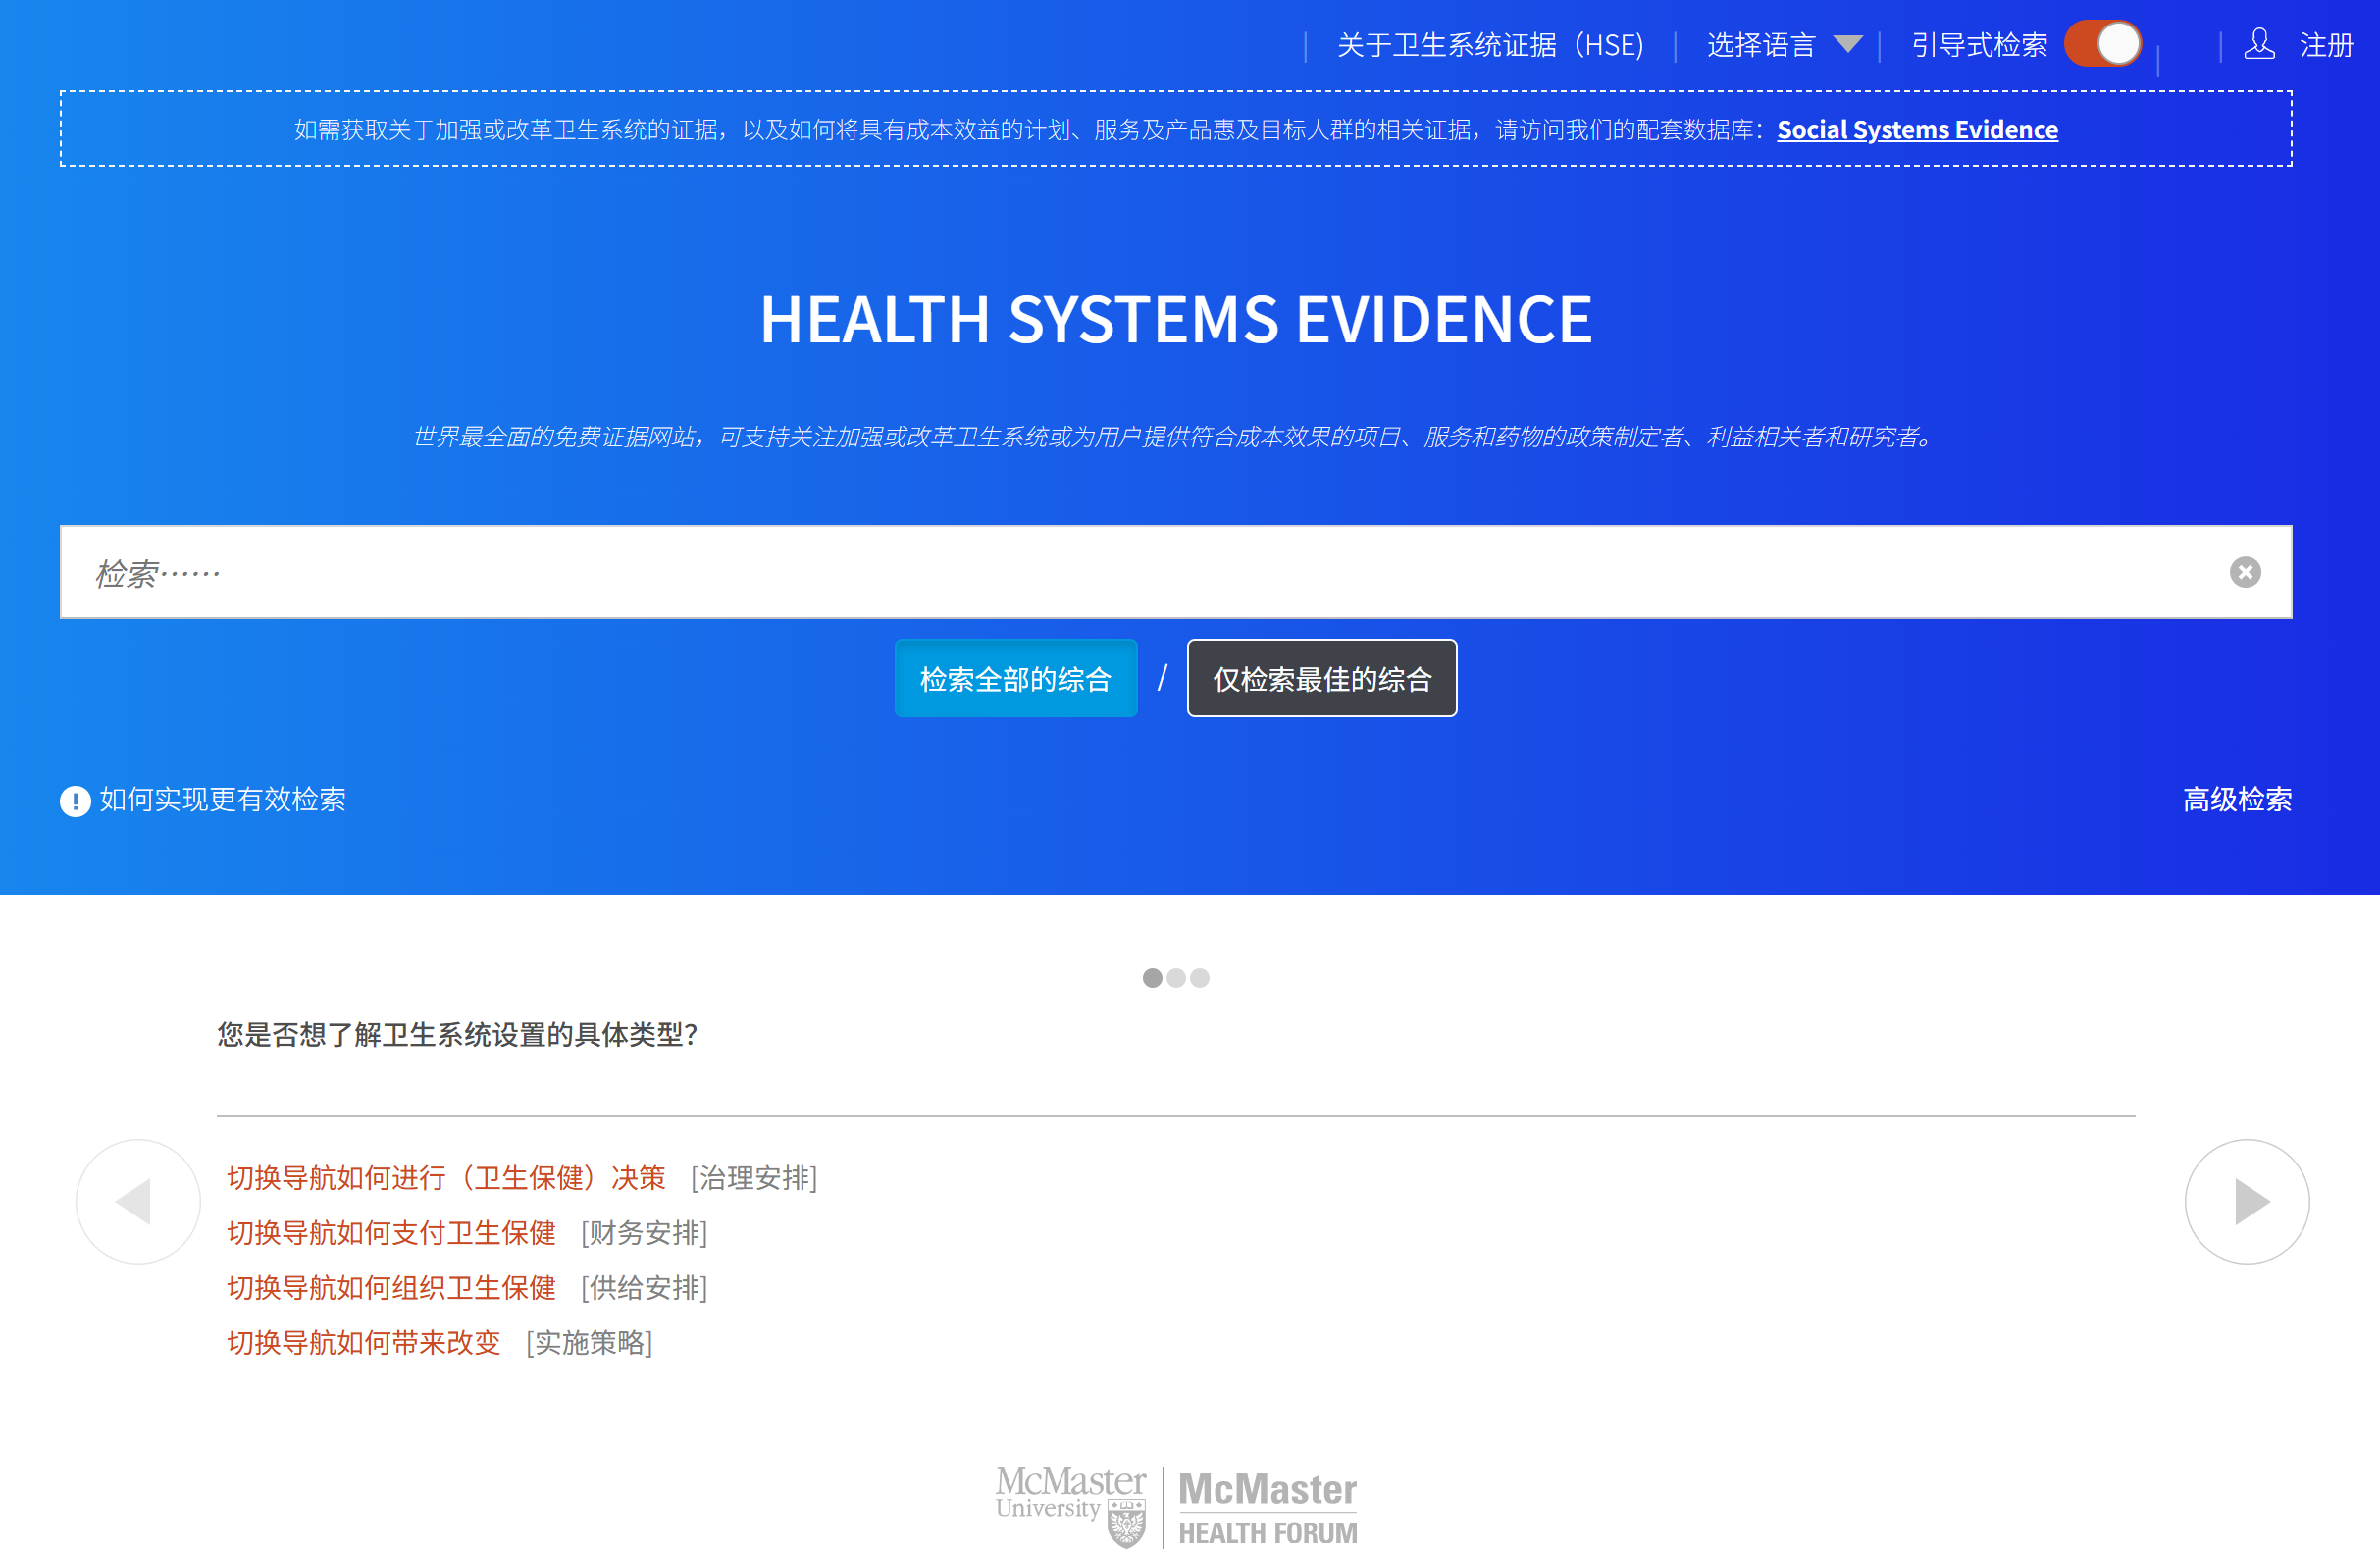
Task: Open the Social Systems Evidence link
Action: [1916, 130]
